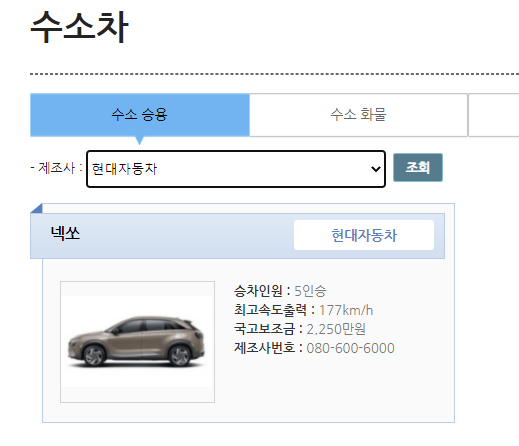This screenshot has width=519, height=446.
Task: Select the 국고보조금 : 2,250만원 text
Action: point(300,329)
